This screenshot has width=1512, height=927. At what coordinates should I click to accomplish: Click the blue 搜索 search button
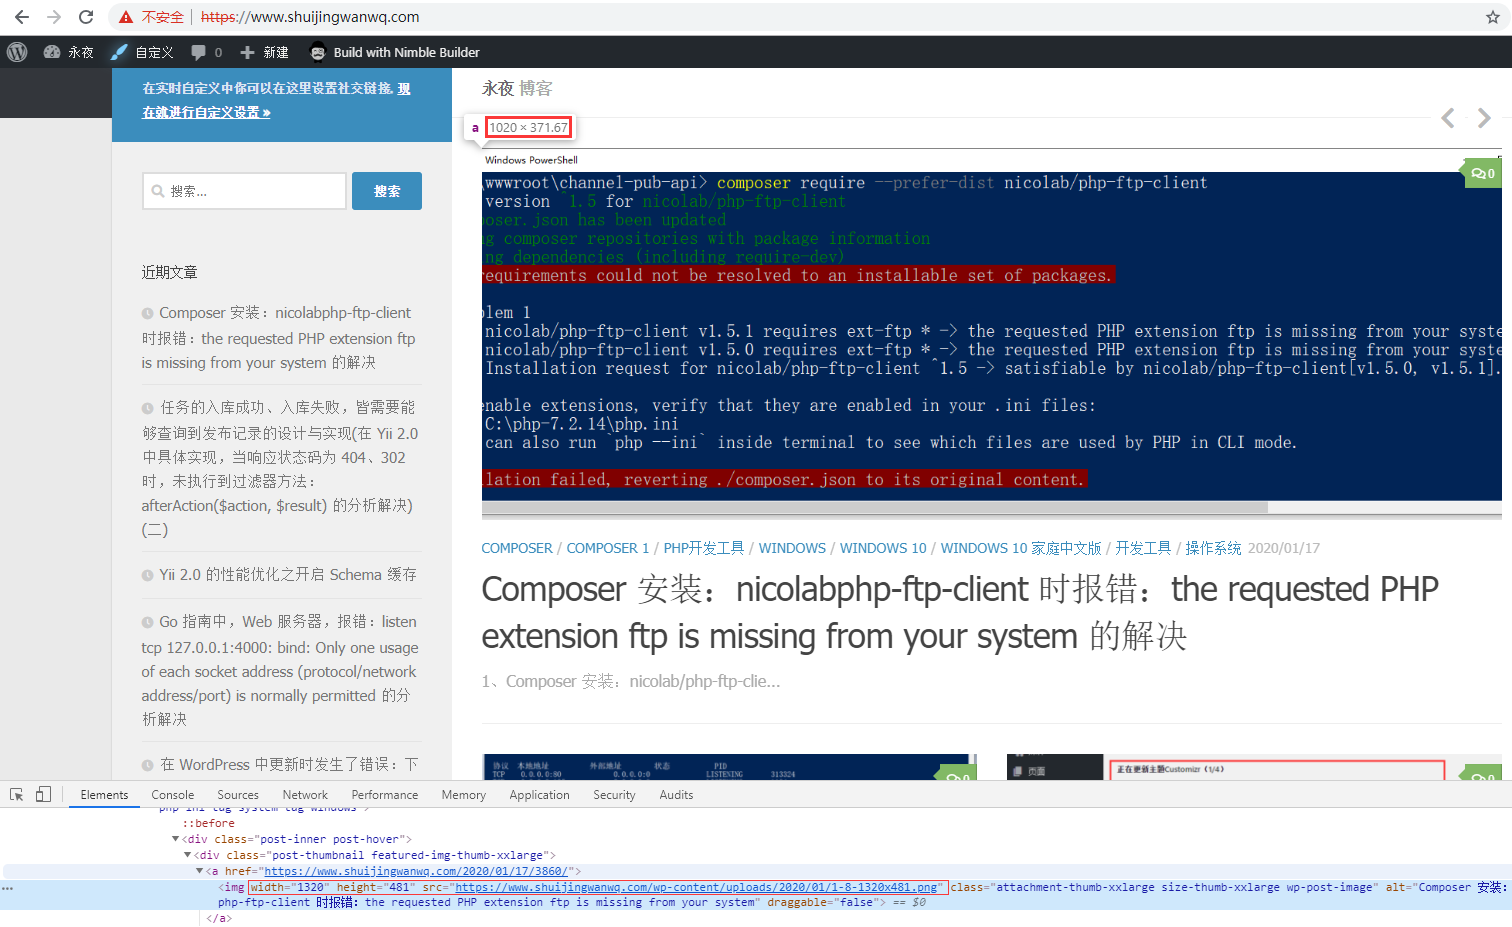387,191
